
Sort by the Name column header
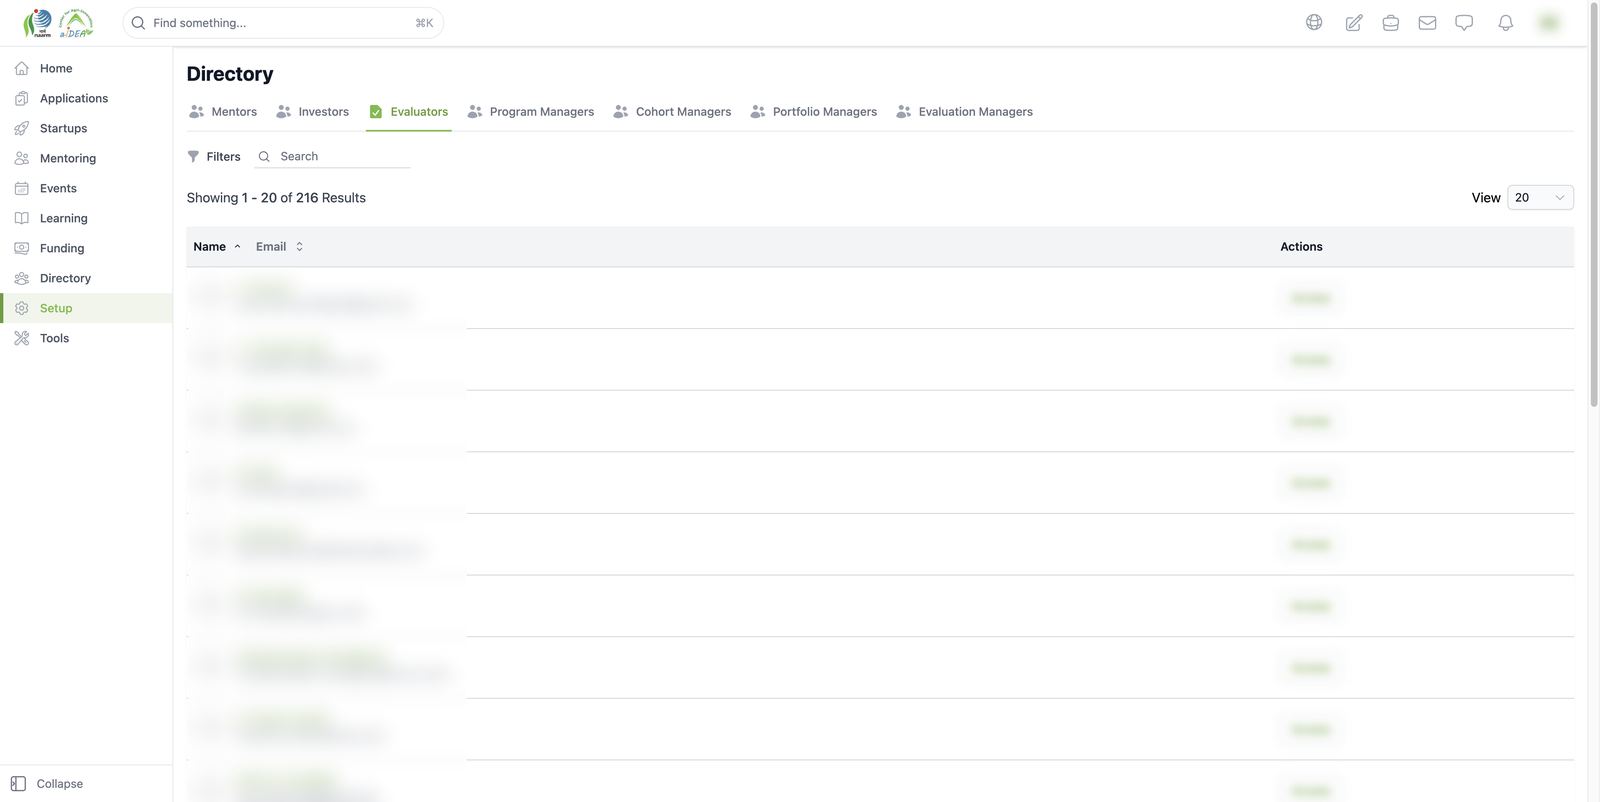tap(217, 247)
